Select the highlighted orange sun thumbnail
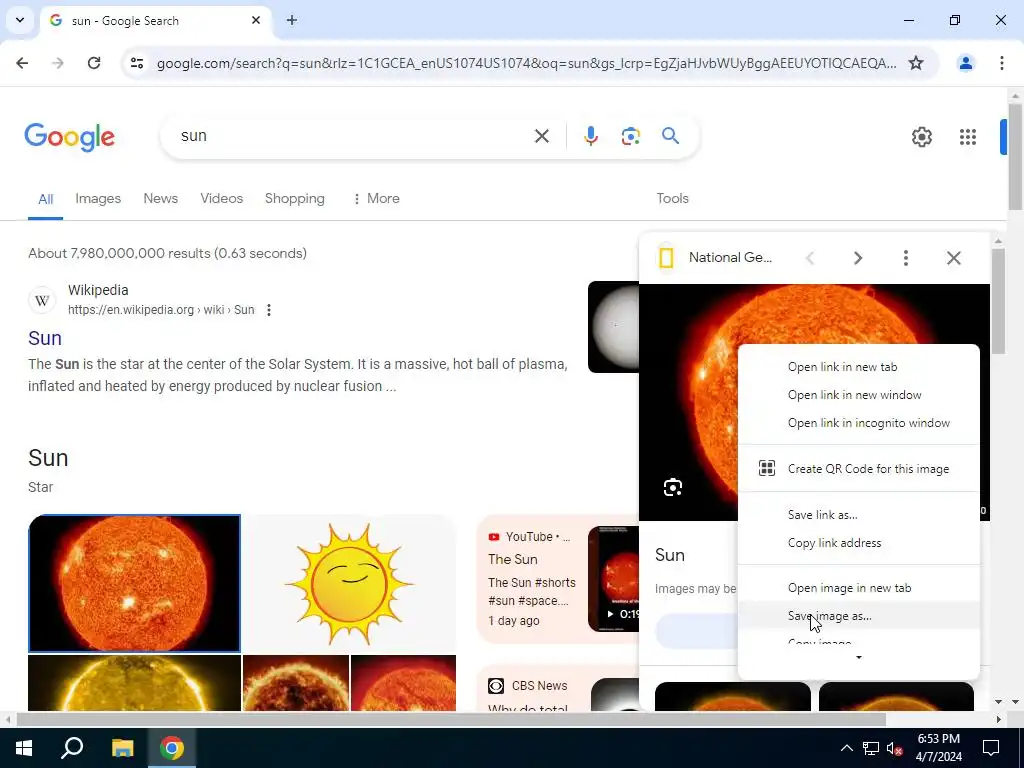Screen dimensions: 1024x768 point(135,584)
